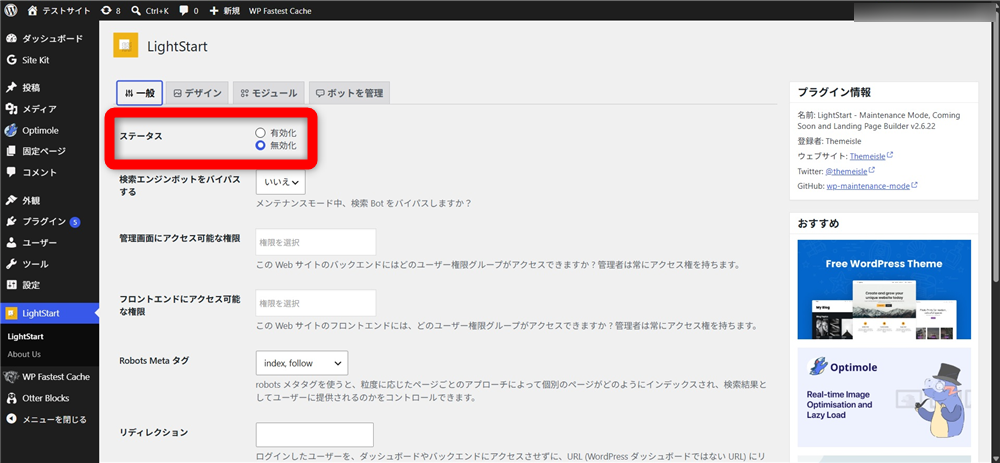
Task: Click the ステータス label
Action: (x=140, y=136)
